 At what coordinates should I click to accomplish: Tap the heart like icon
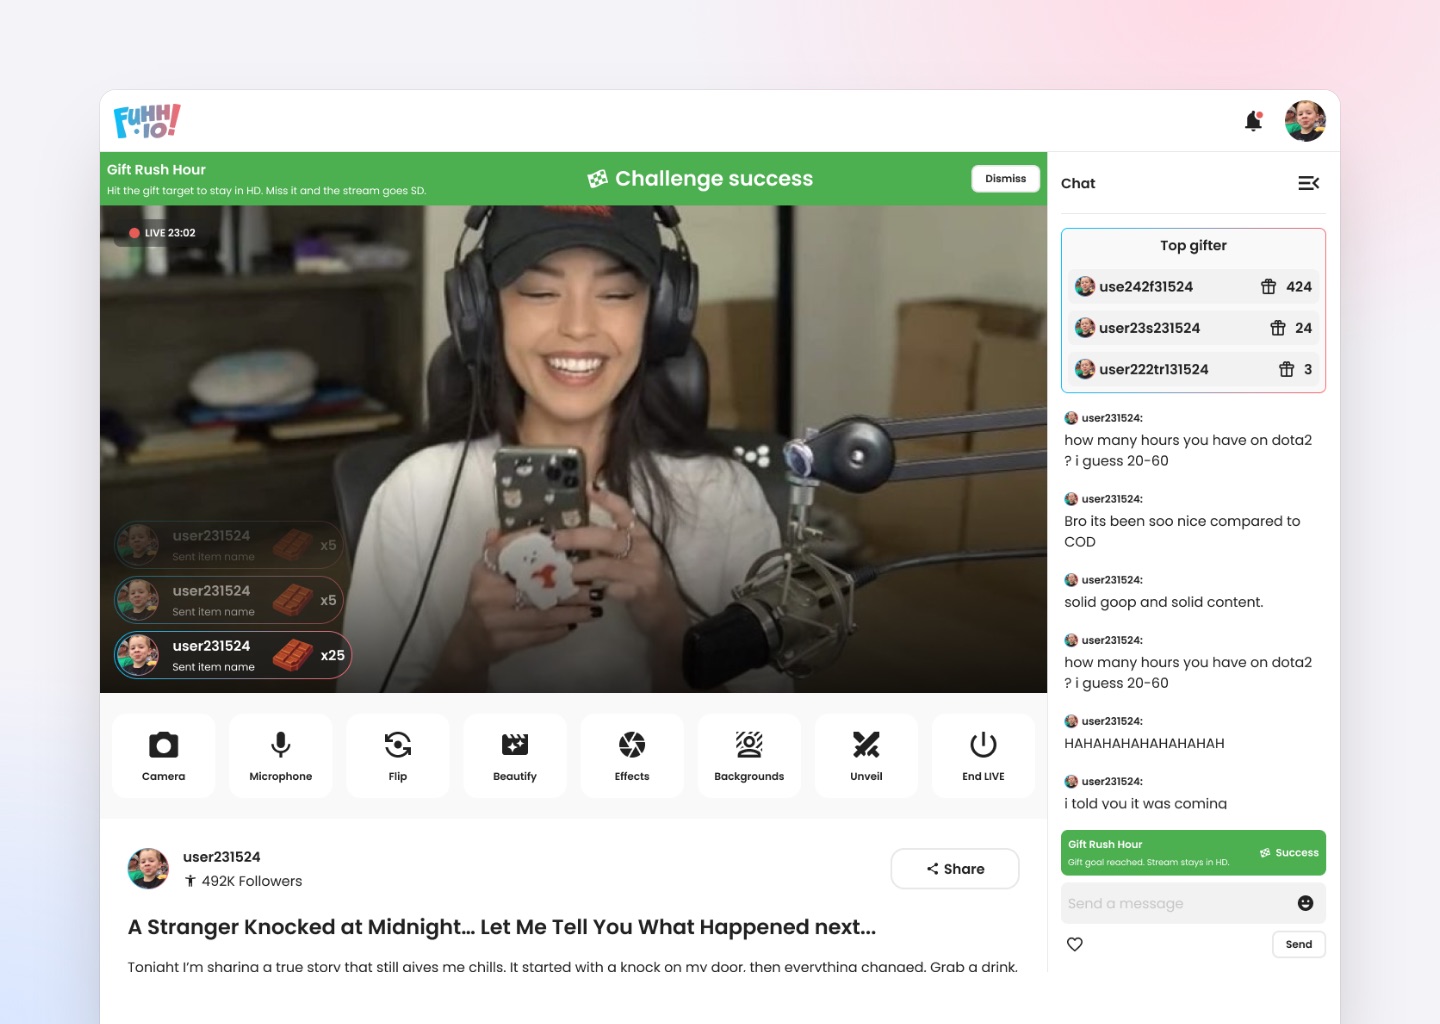pos(1075,944)
